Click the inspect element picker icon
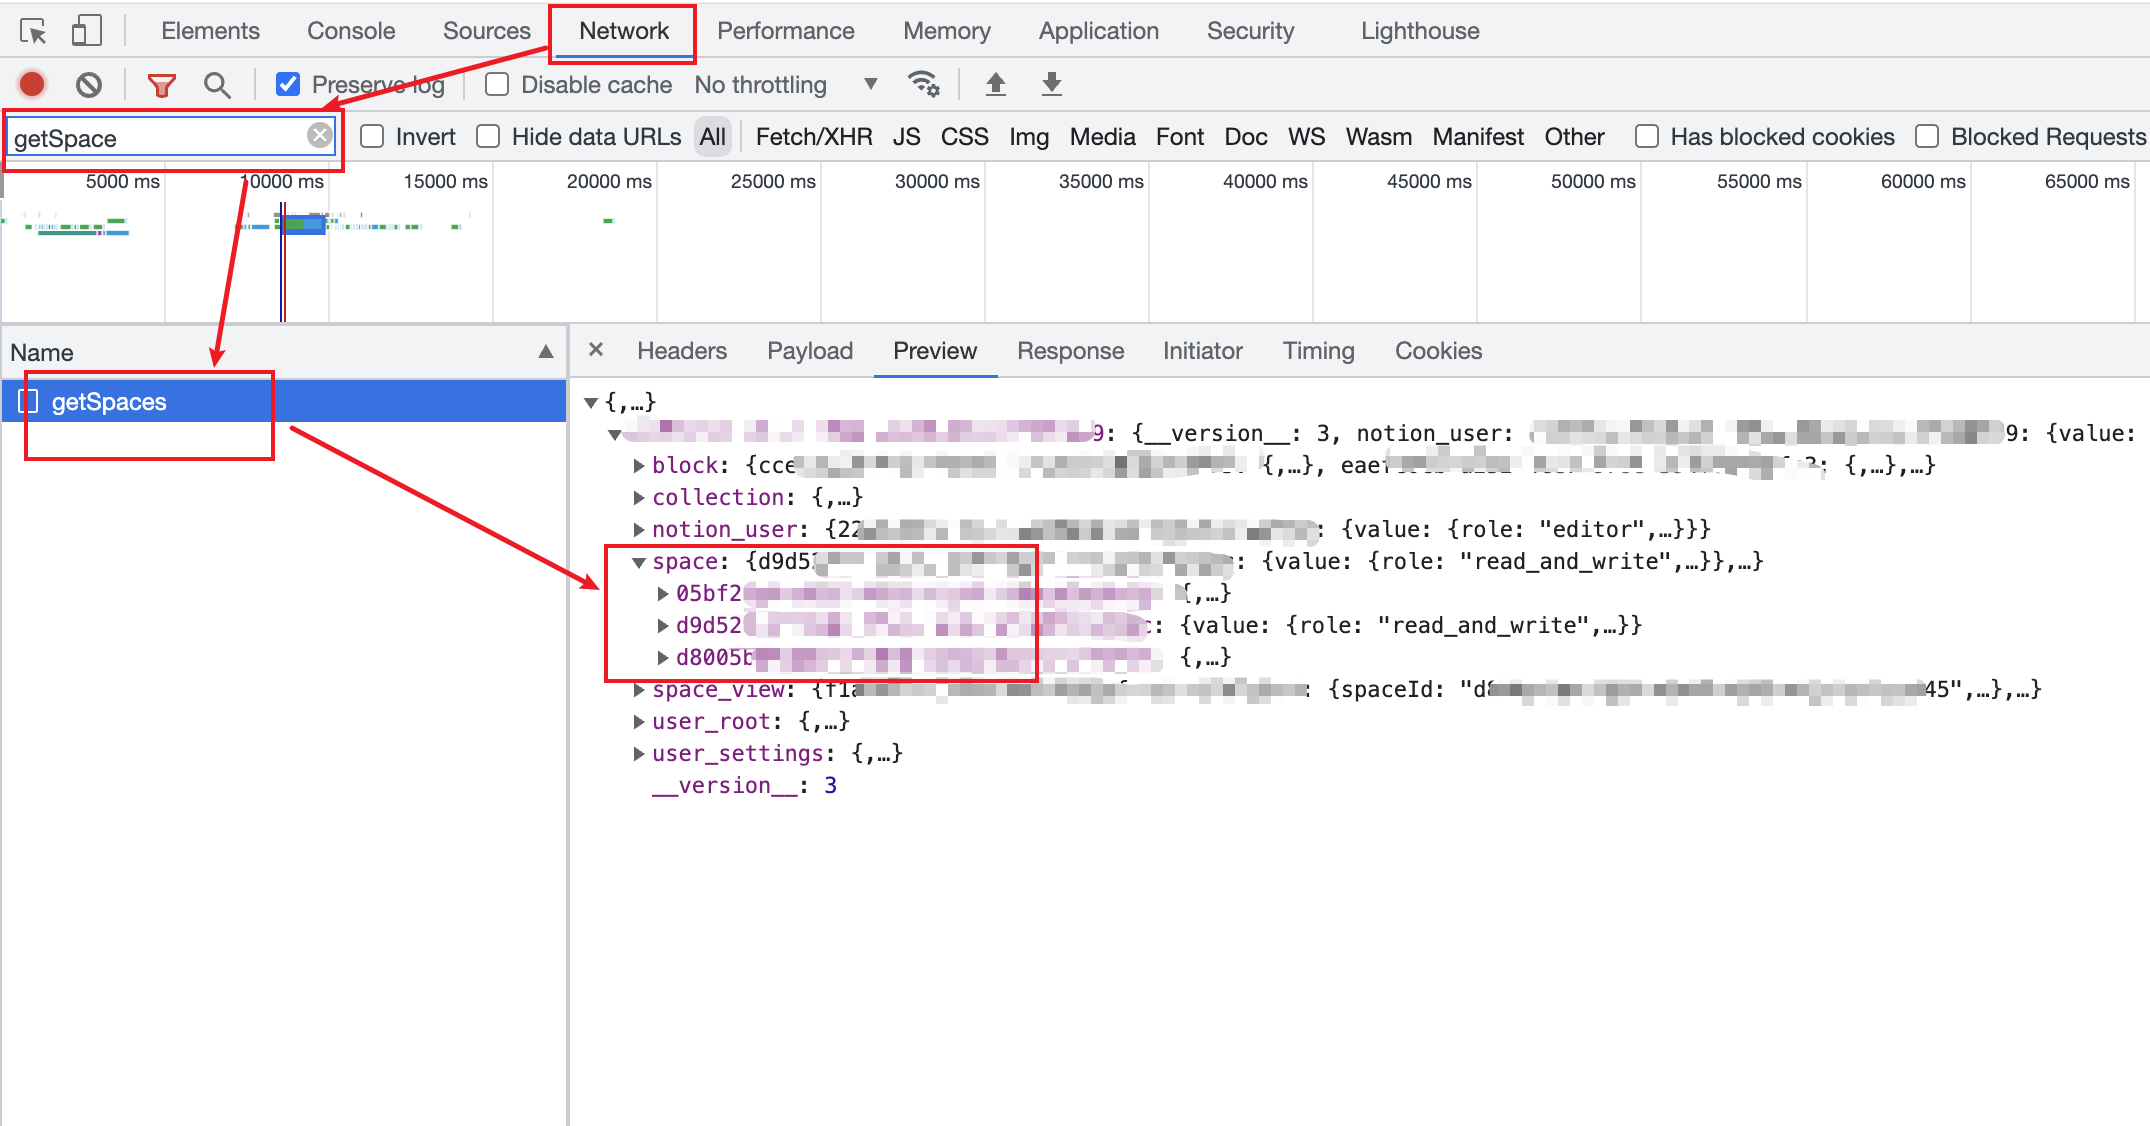Image resolution: width=2150 pixels, height=1126 pixels. click(x=33, y=32)
